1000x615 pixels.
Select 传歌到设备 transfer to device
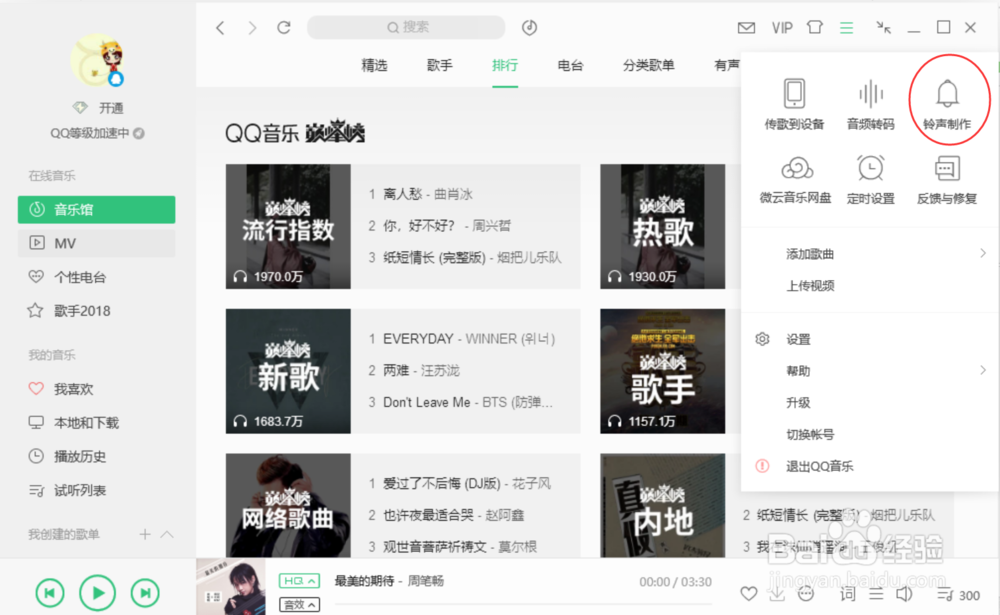[x=795, y=97]
